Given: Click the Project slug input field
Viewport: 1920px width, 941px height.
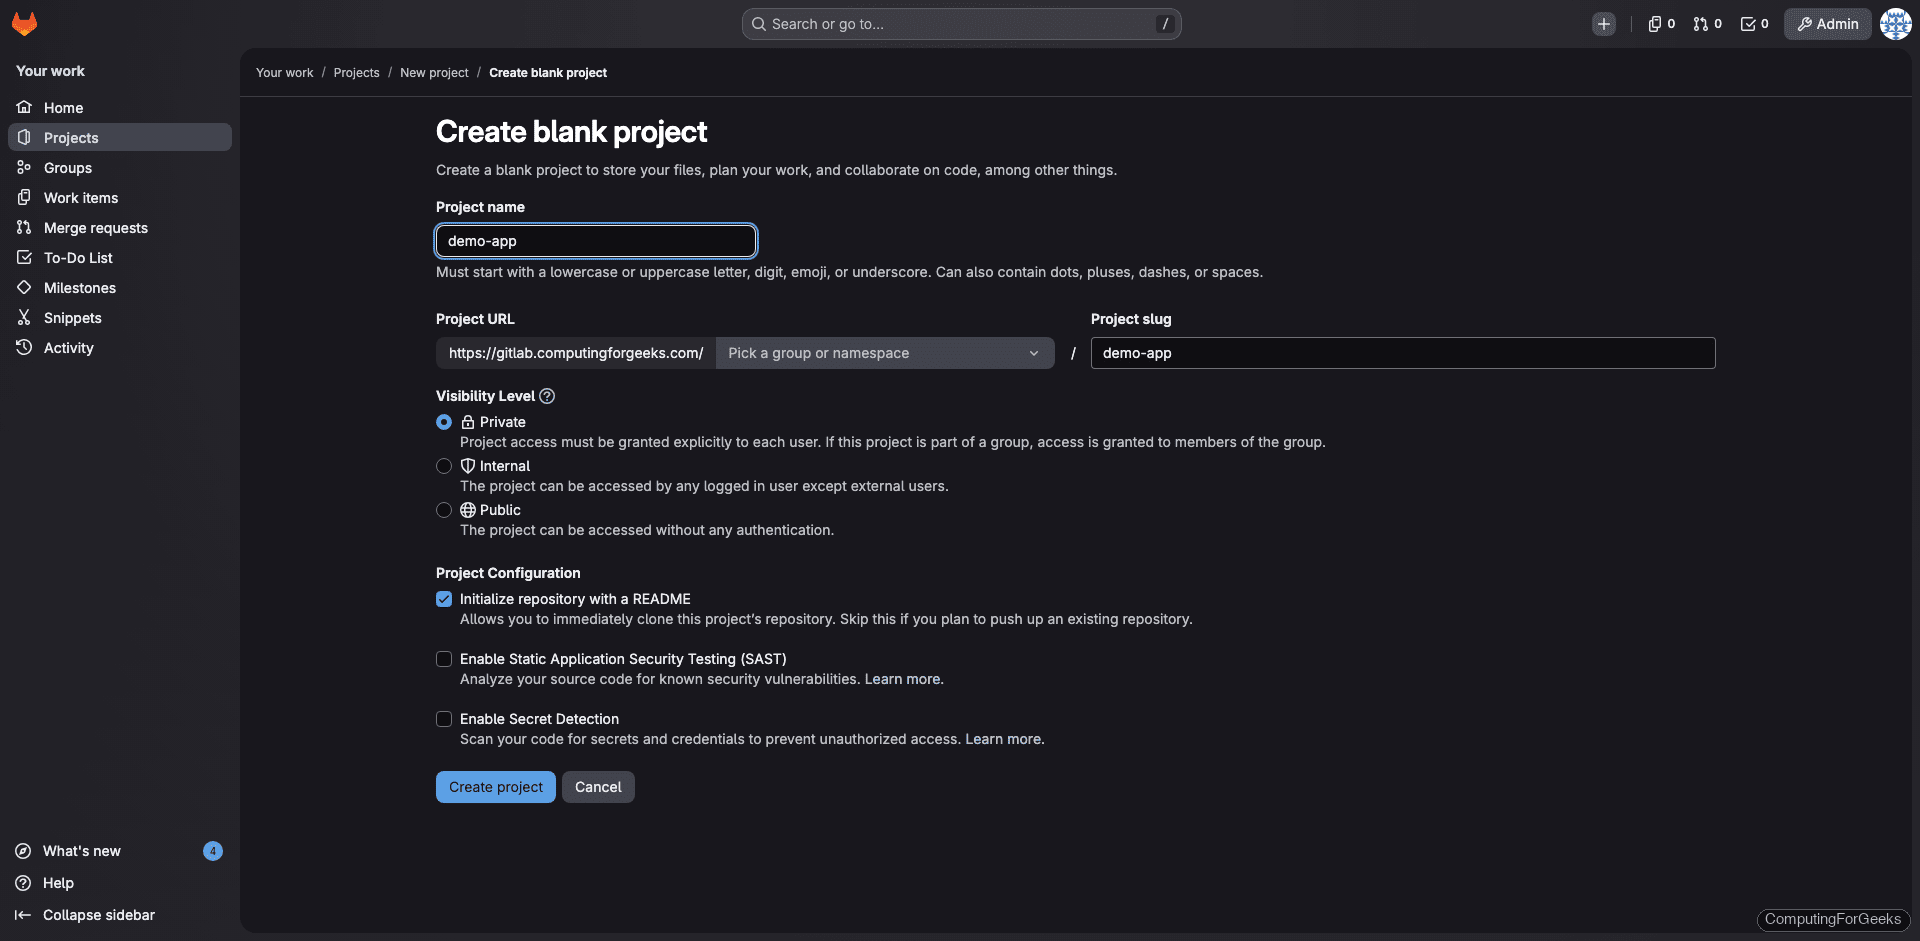Looking at the screenshot, I should [1402, 353].
